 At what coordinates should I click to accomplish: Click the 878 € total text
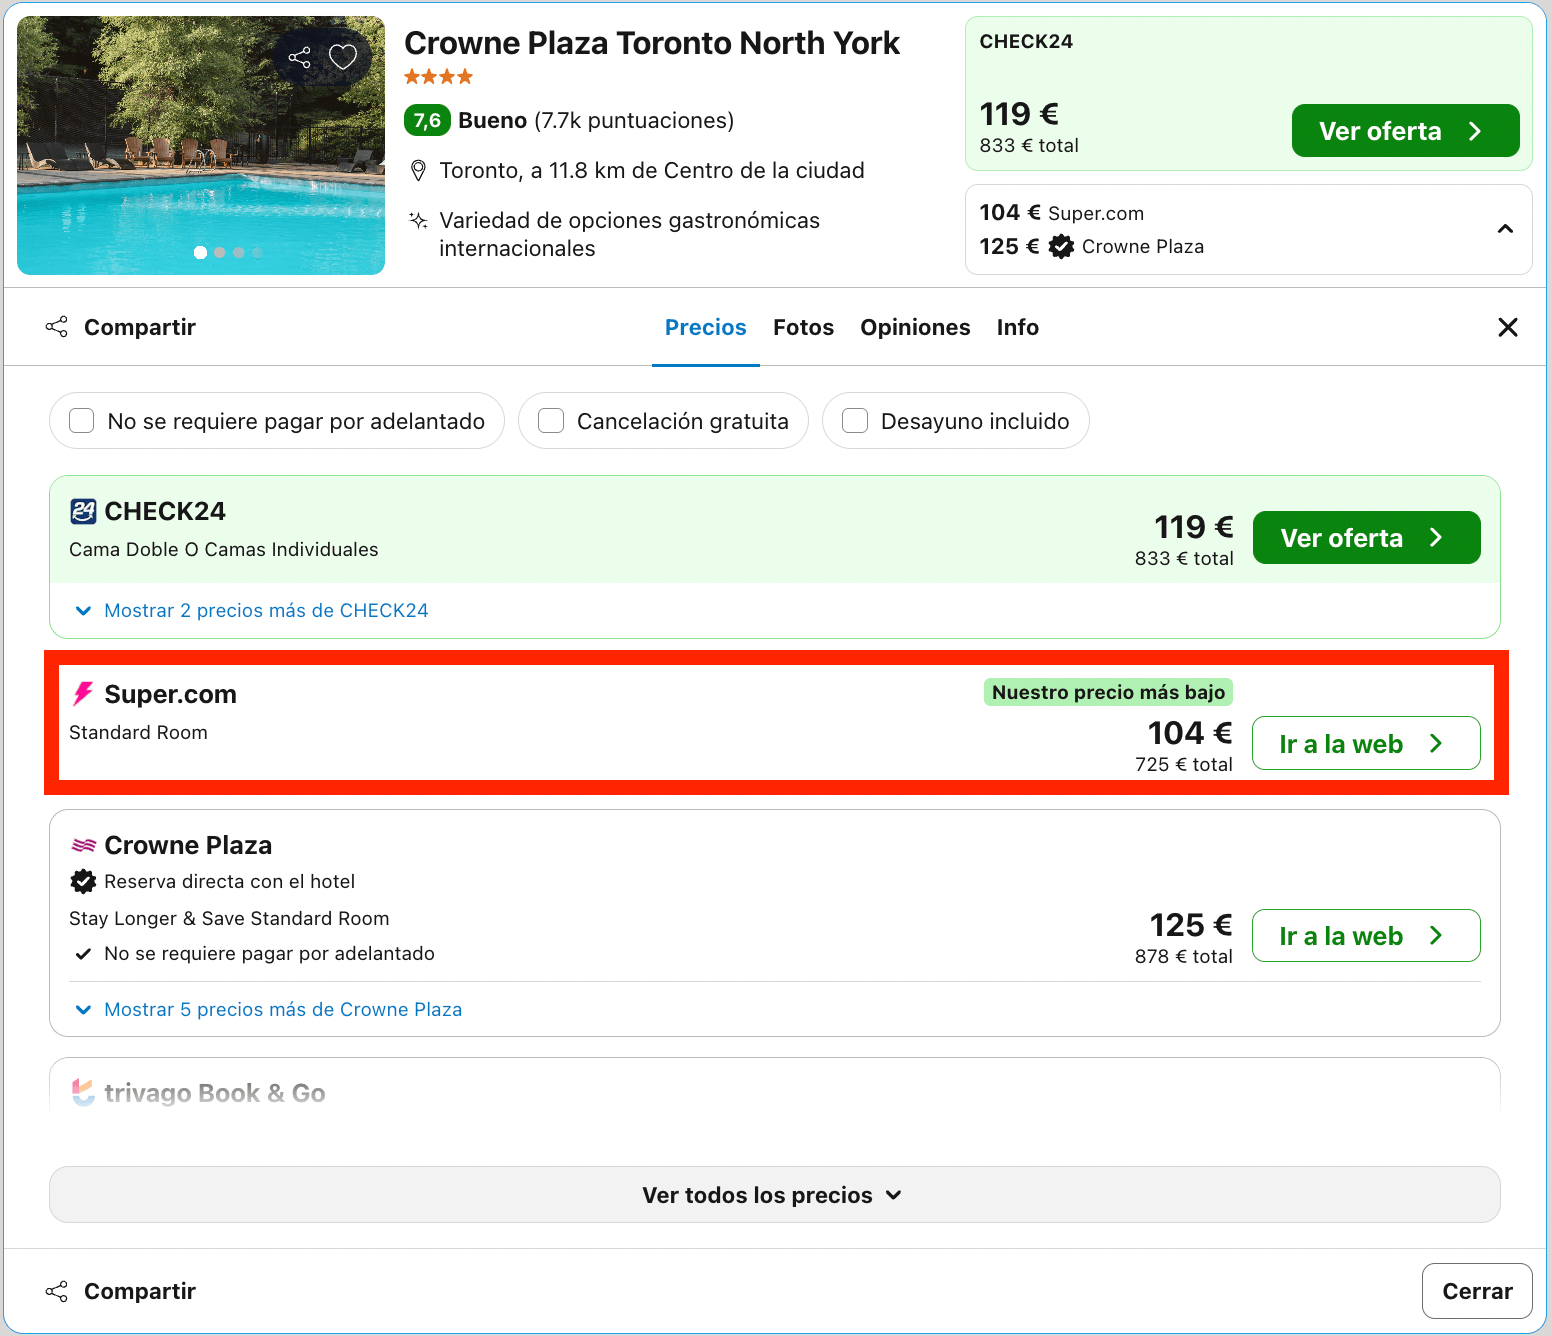tap(1184, 956)
